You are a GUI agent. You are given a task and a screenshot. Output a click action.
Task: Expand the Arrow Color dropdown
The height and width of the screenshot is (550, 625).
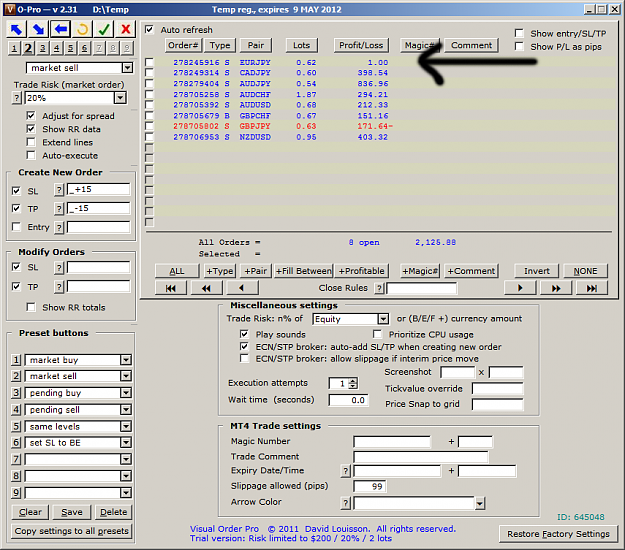[x=480, y=503]
